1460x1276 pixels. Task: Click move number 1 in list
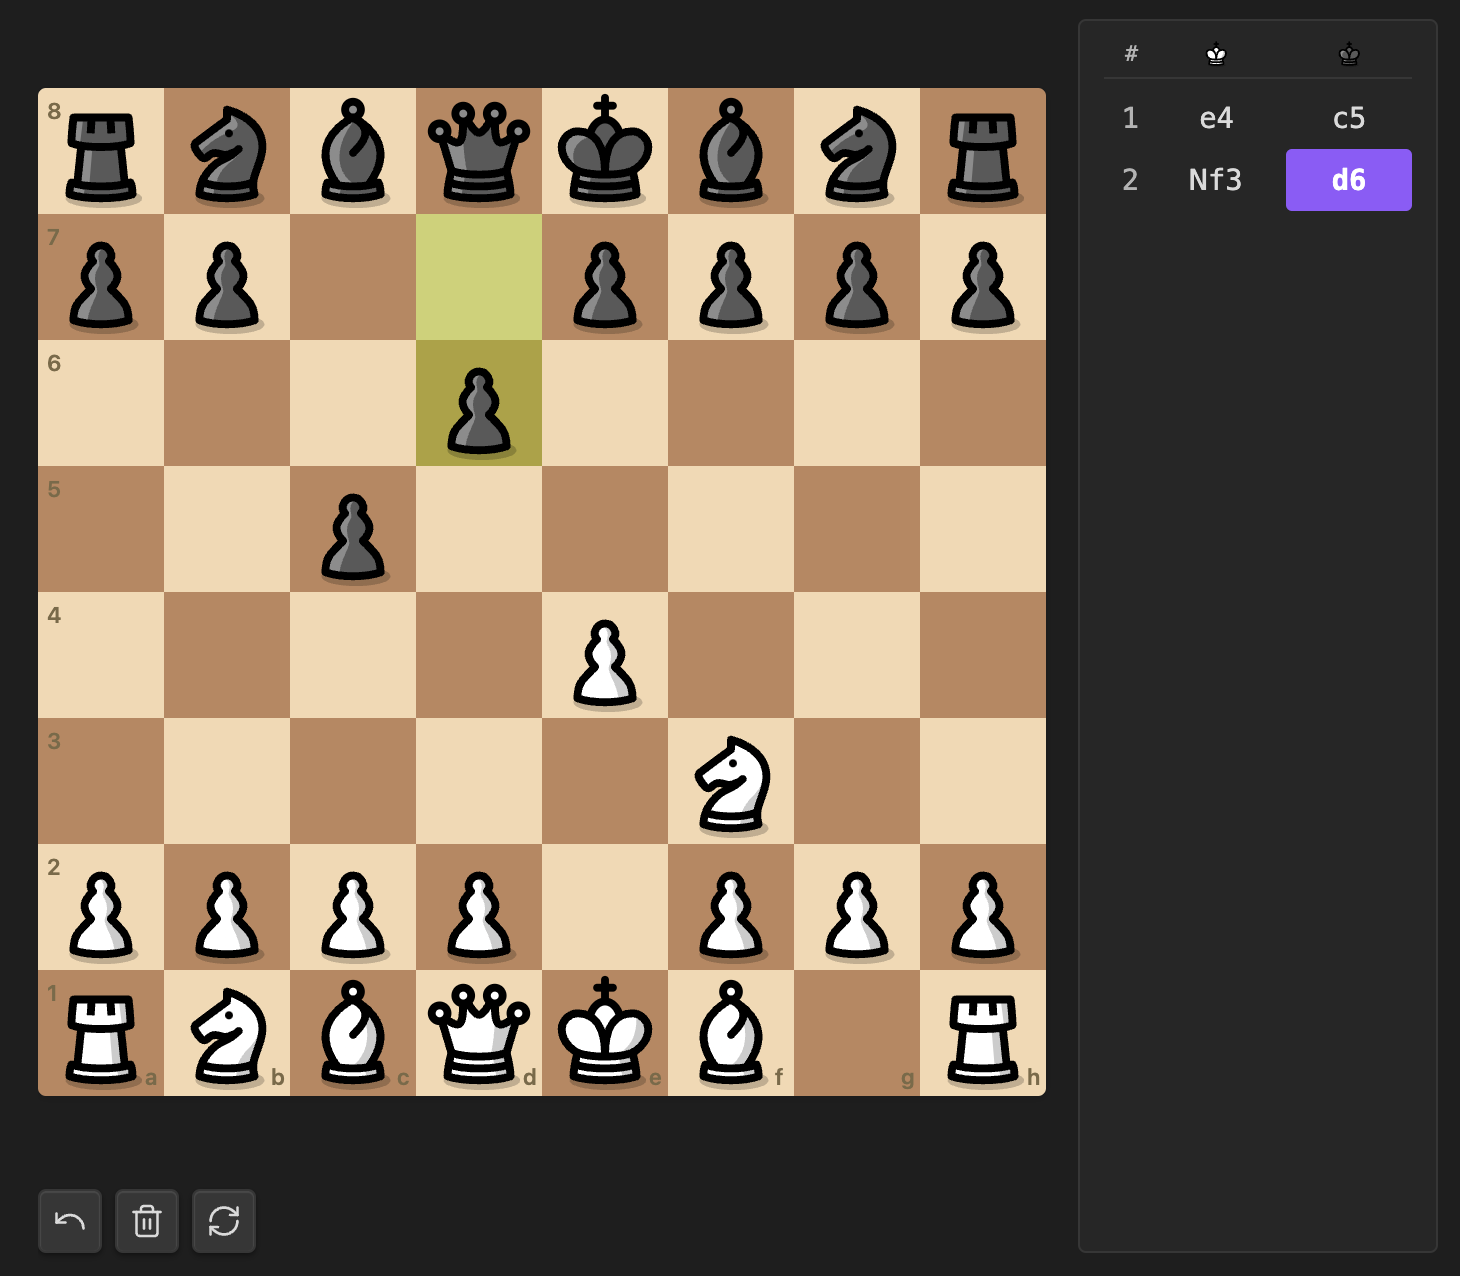tap(1130, 118)
